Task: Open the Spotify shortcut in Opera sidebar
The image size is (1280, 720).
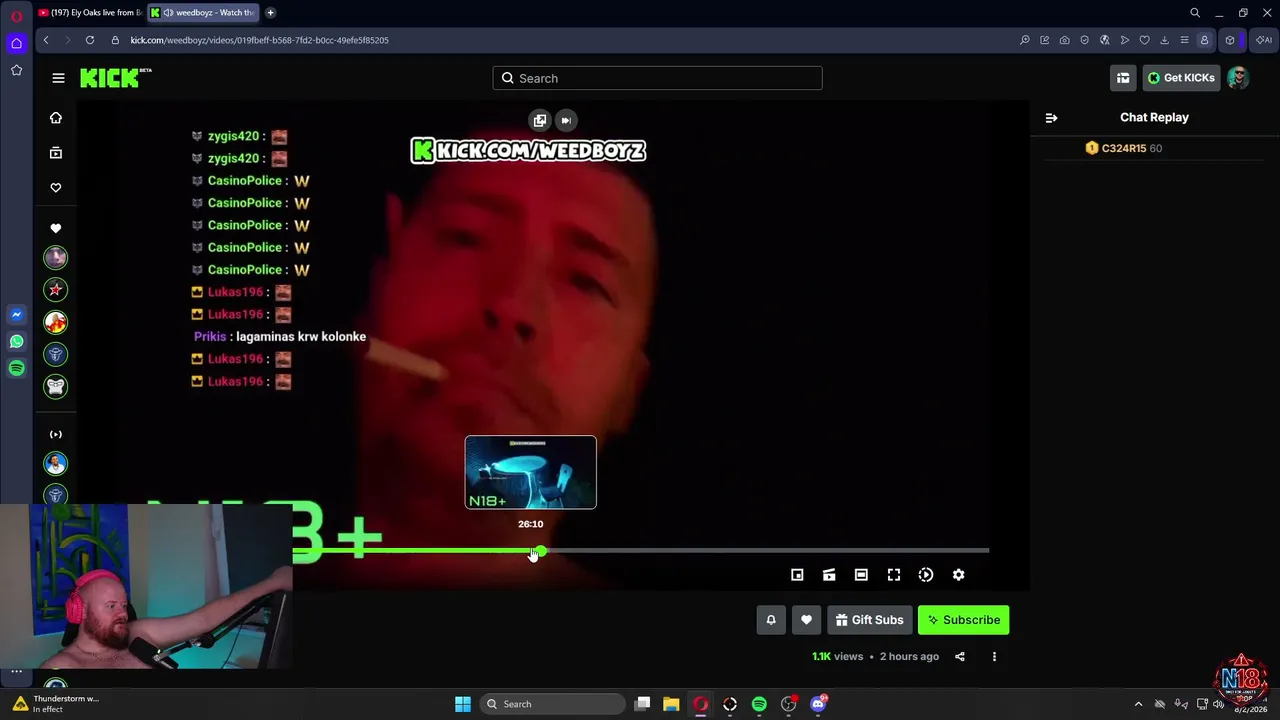Action: [16, 369]
